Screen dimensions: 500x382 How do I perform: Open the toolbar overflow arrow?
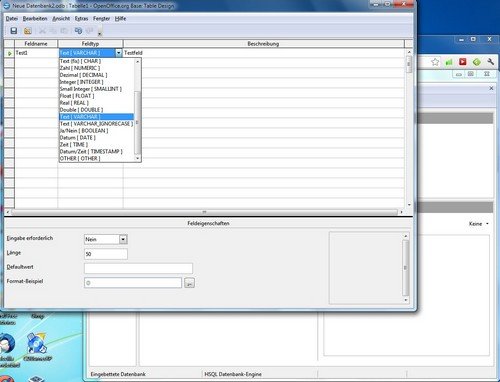coord(100,33)
